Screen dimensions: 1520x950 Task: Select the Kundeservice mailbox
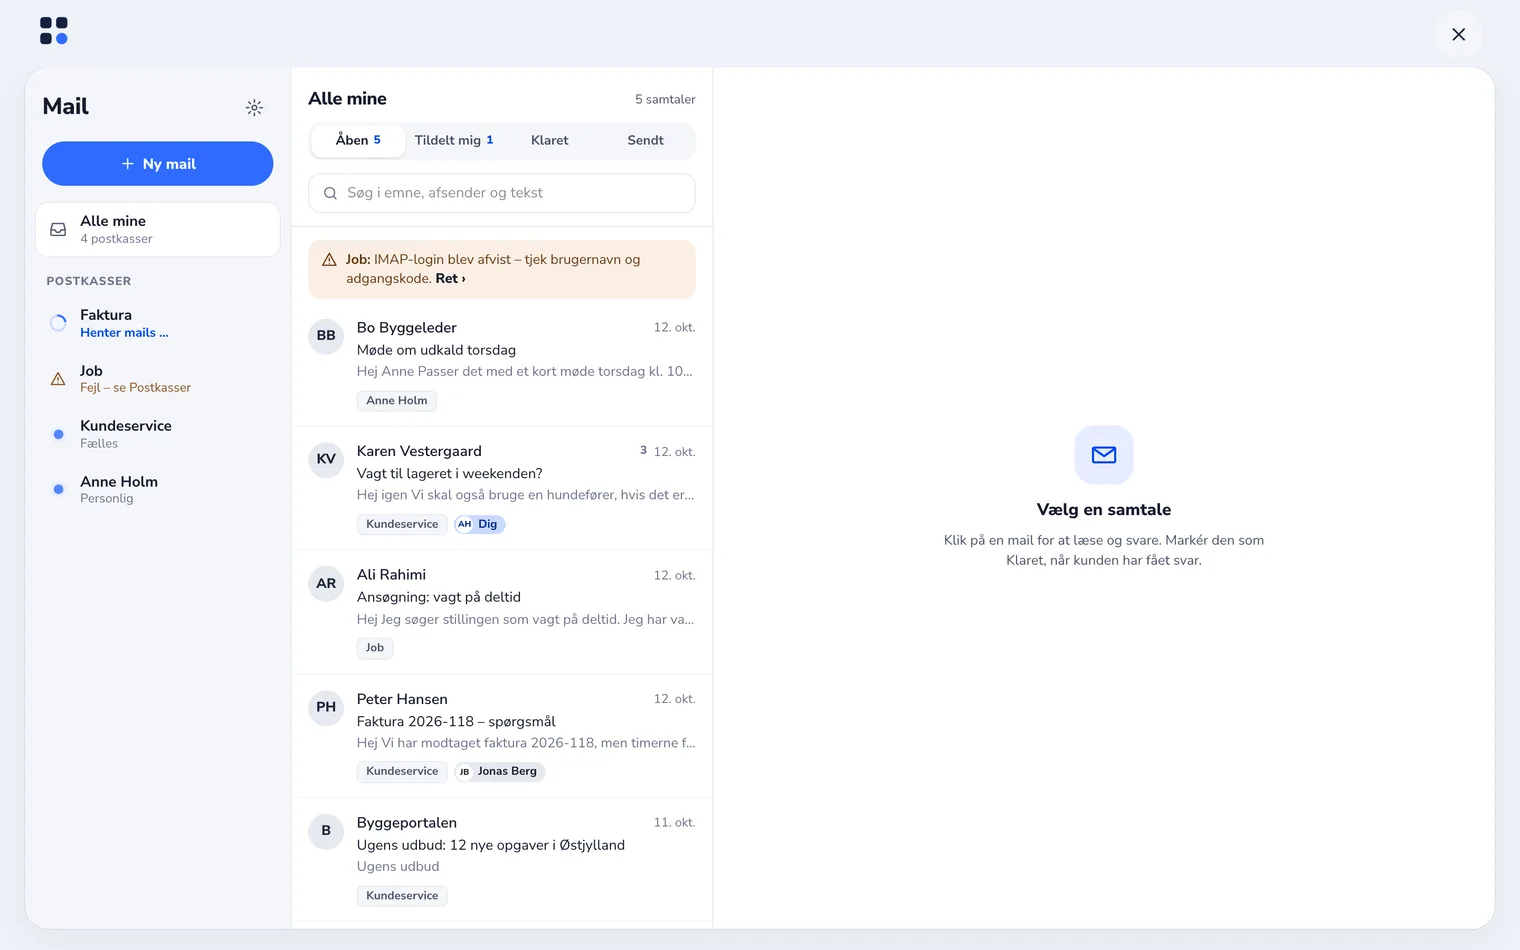pyautogui.click(x=158, y=434)
